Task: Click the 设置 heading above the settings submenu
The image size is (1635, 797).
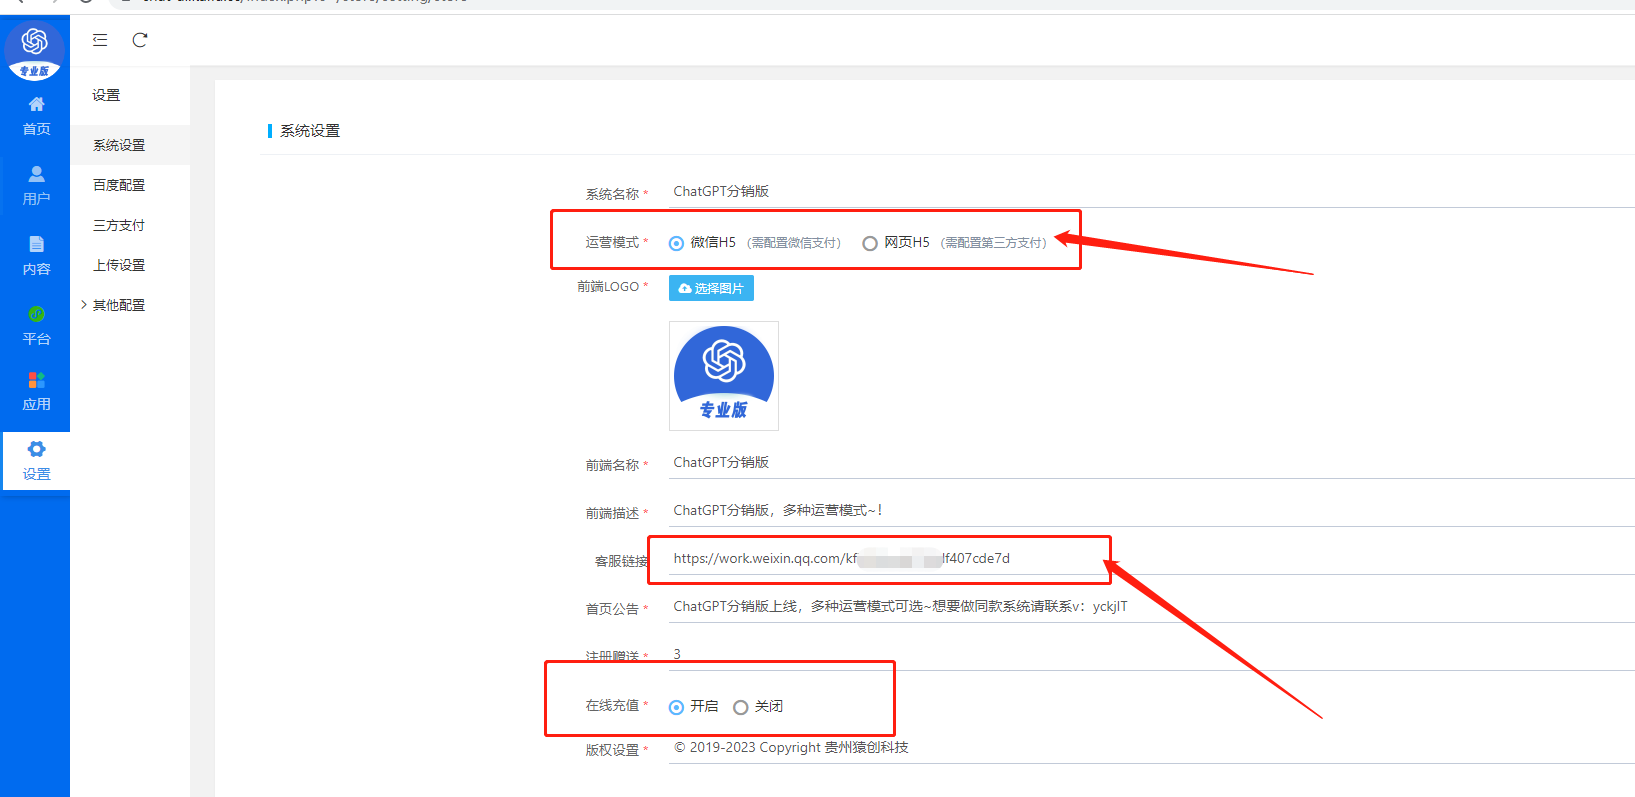Action: pyautogui.click(x=106, y=95)
